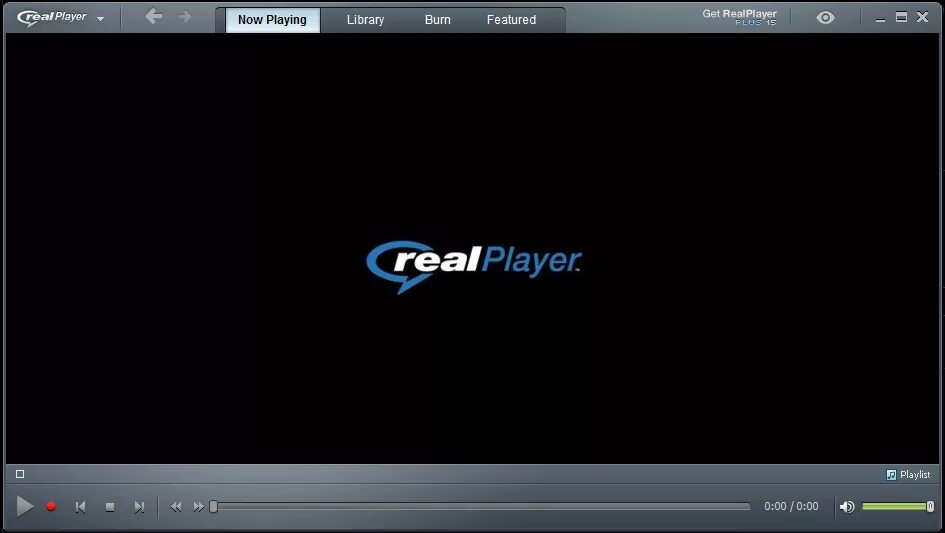The width and height of the screenshot is (945, 533).
Task: Mute audio with the speaker icon
Action: click(x=847, y=506)
